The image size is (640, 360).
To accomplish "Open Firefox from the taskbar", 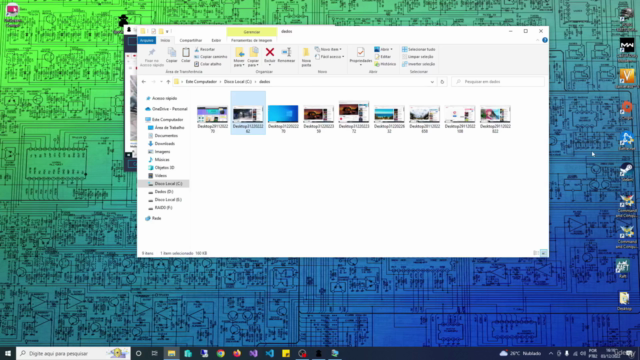I will (237, 353).
